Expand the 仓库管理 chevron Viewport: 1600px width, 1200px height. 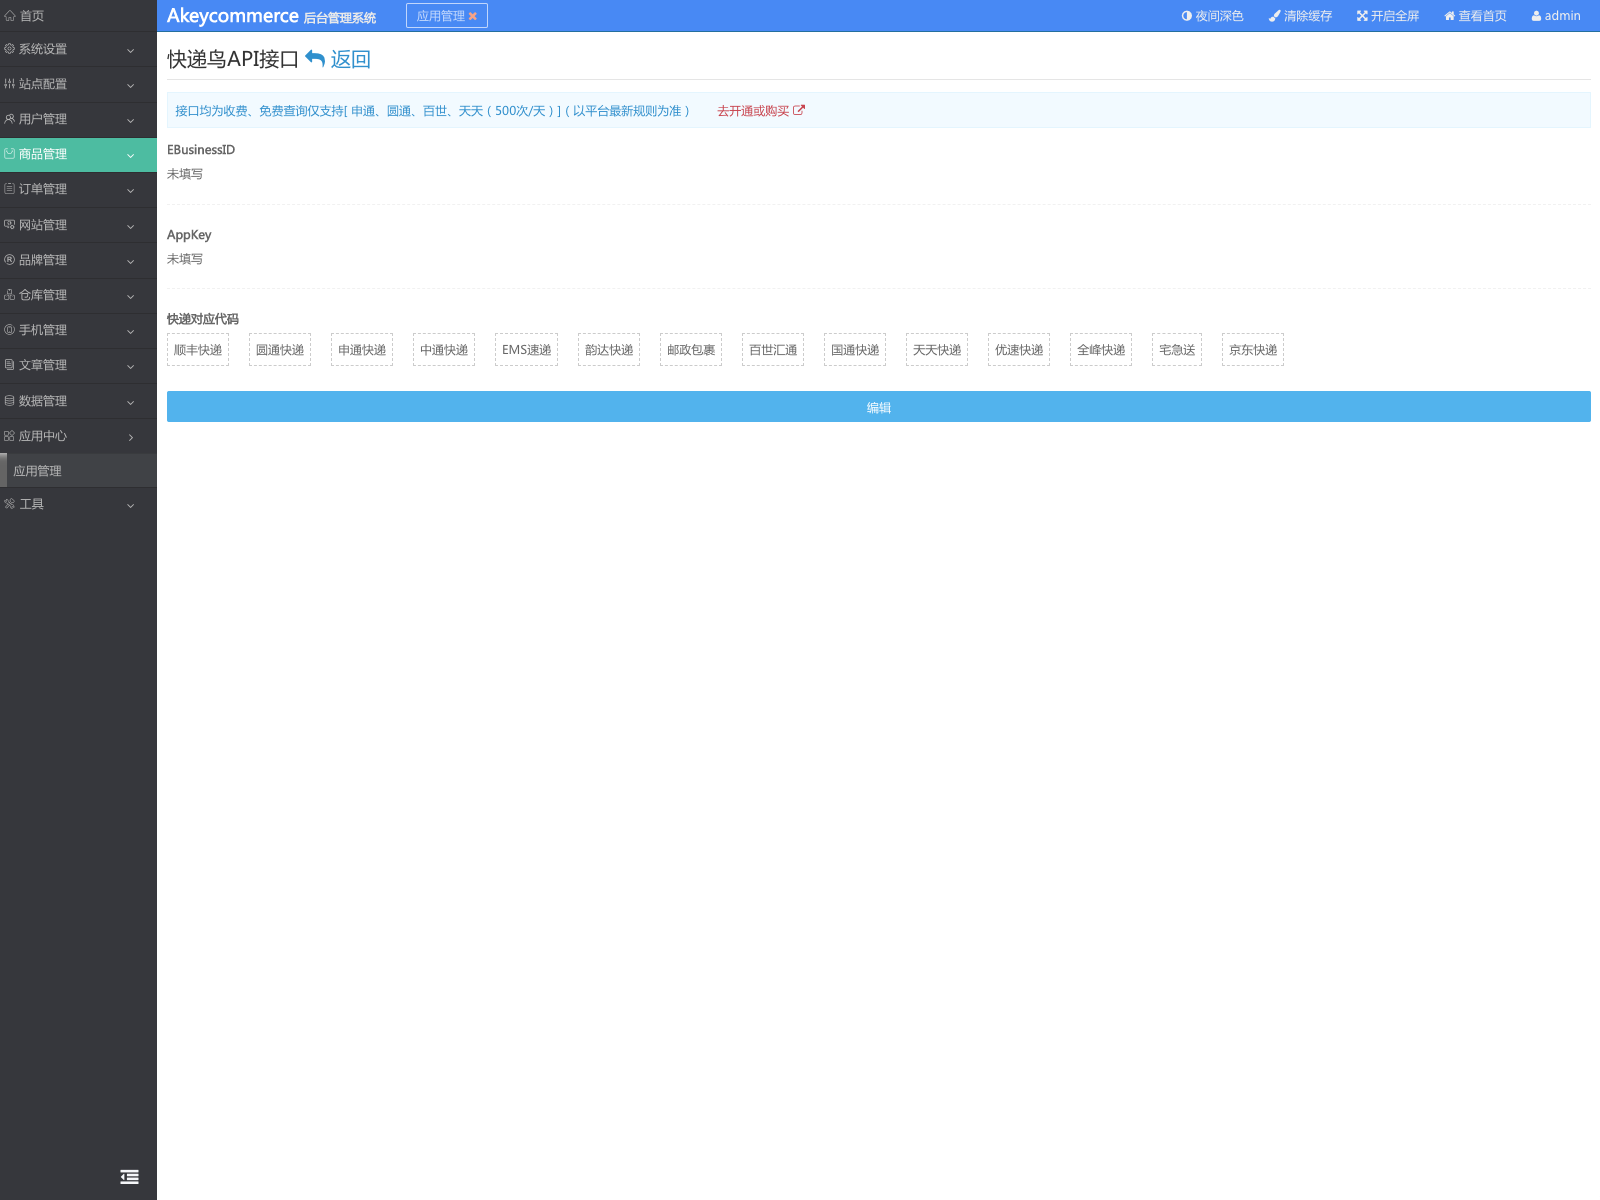[x=131, y=296]
